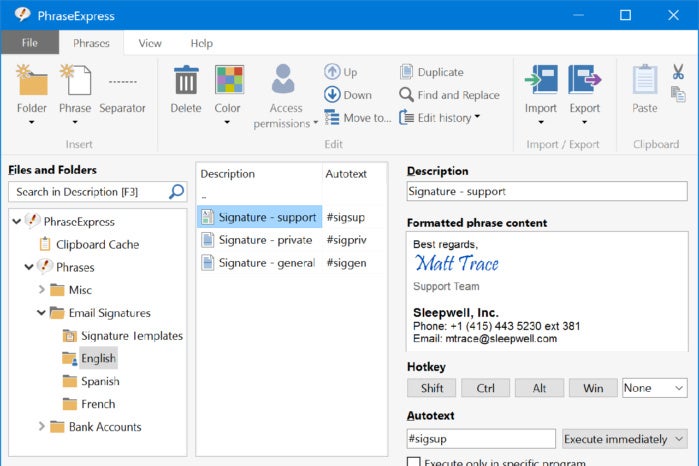Move phrase Up with the arrow icon
The width and height of the screenshot is (699, 466).
(332, 71)
